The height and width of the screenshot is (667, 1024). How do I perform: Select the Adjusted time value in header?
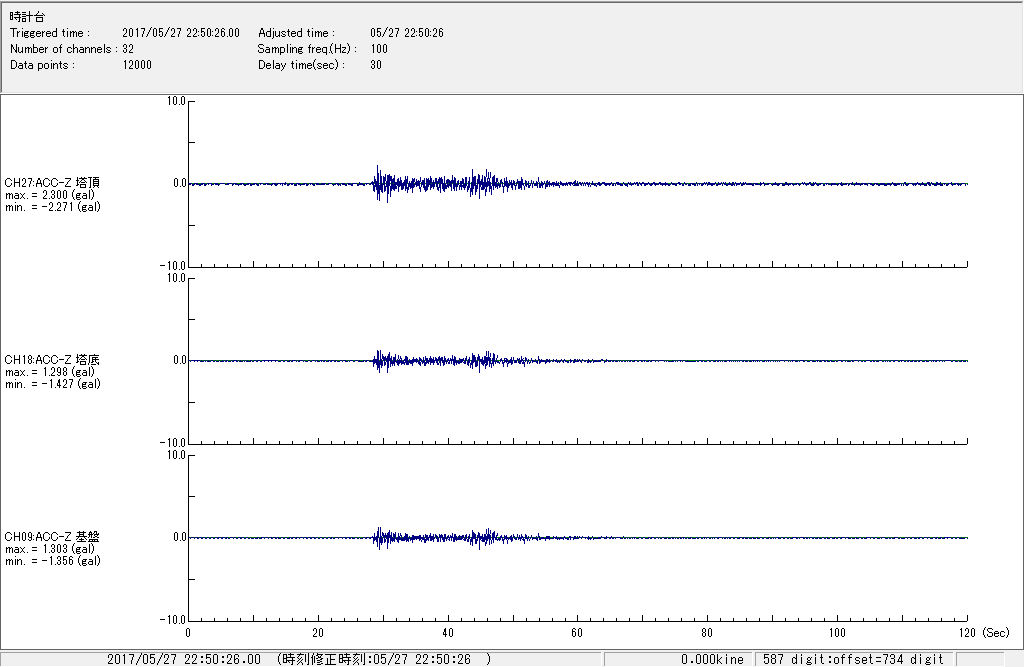406,33
